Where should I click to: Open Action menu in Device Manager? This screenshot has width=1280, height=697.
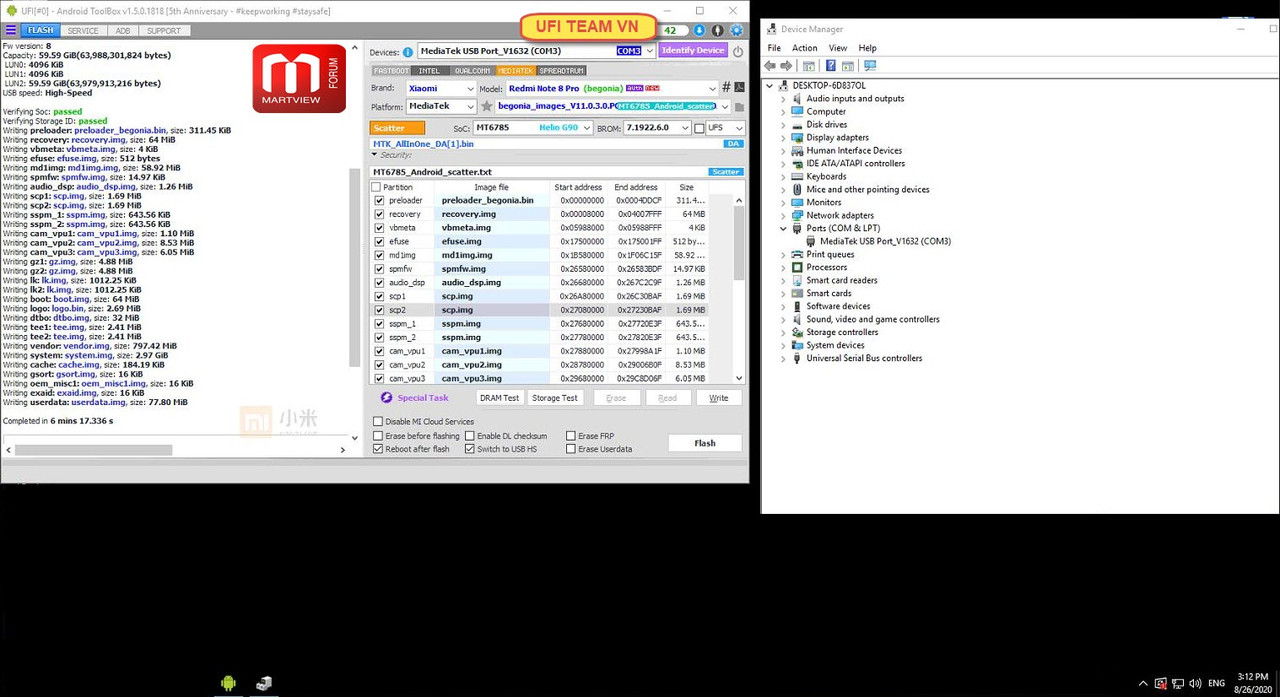pos(804,48)
